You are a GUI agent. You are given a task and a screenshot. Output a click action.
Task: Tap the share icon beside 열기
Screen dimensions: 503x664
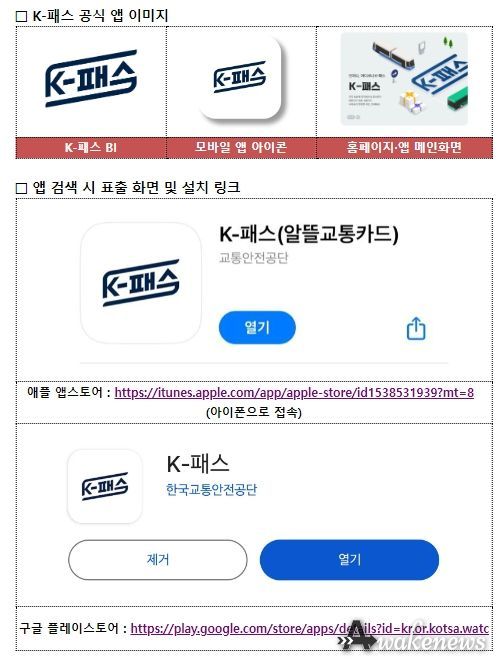416,328
